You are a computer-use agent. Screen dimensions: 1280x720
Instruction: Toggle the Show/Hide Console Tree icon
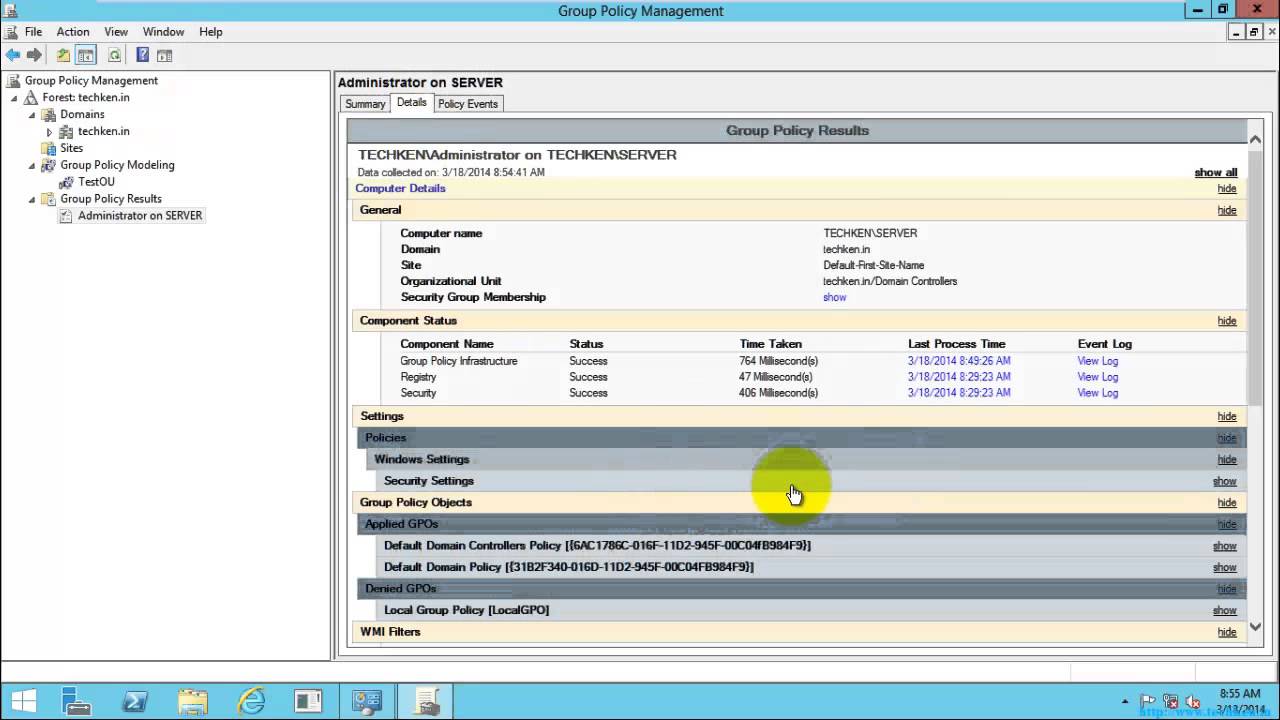tap(86, 56)
